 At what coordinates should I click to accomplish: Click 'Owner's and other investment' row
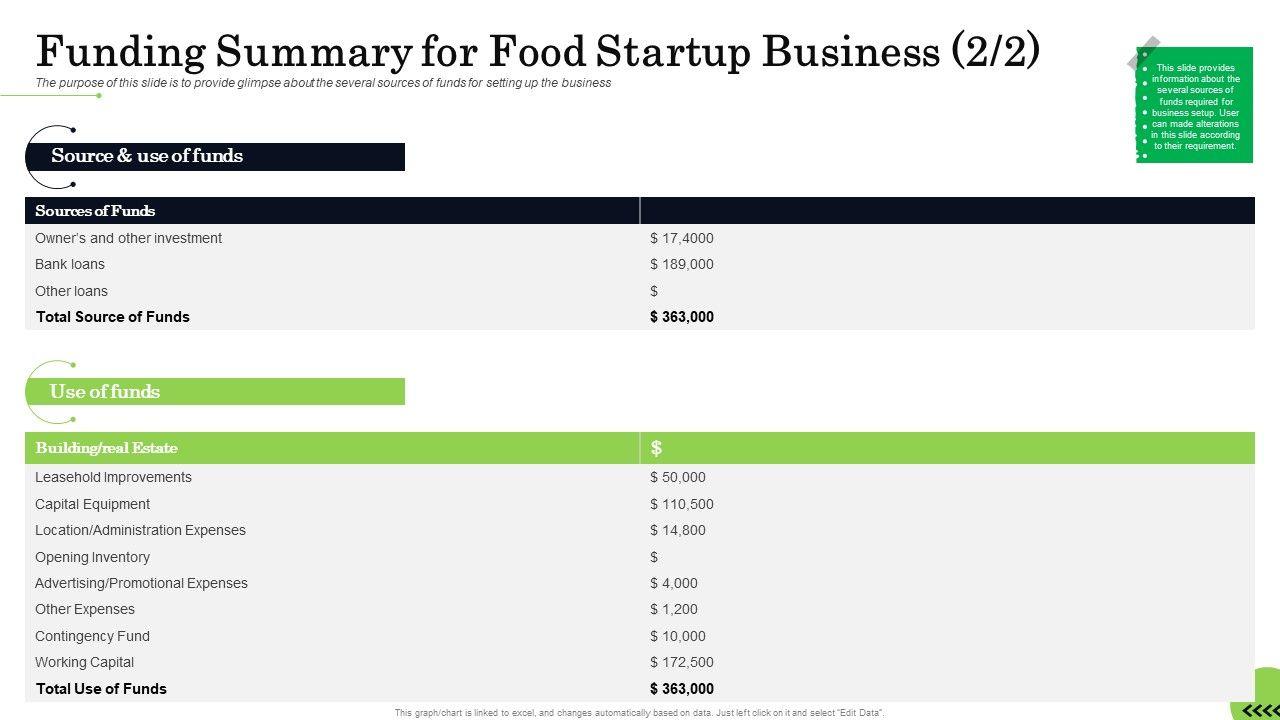[x=128, y=238]
